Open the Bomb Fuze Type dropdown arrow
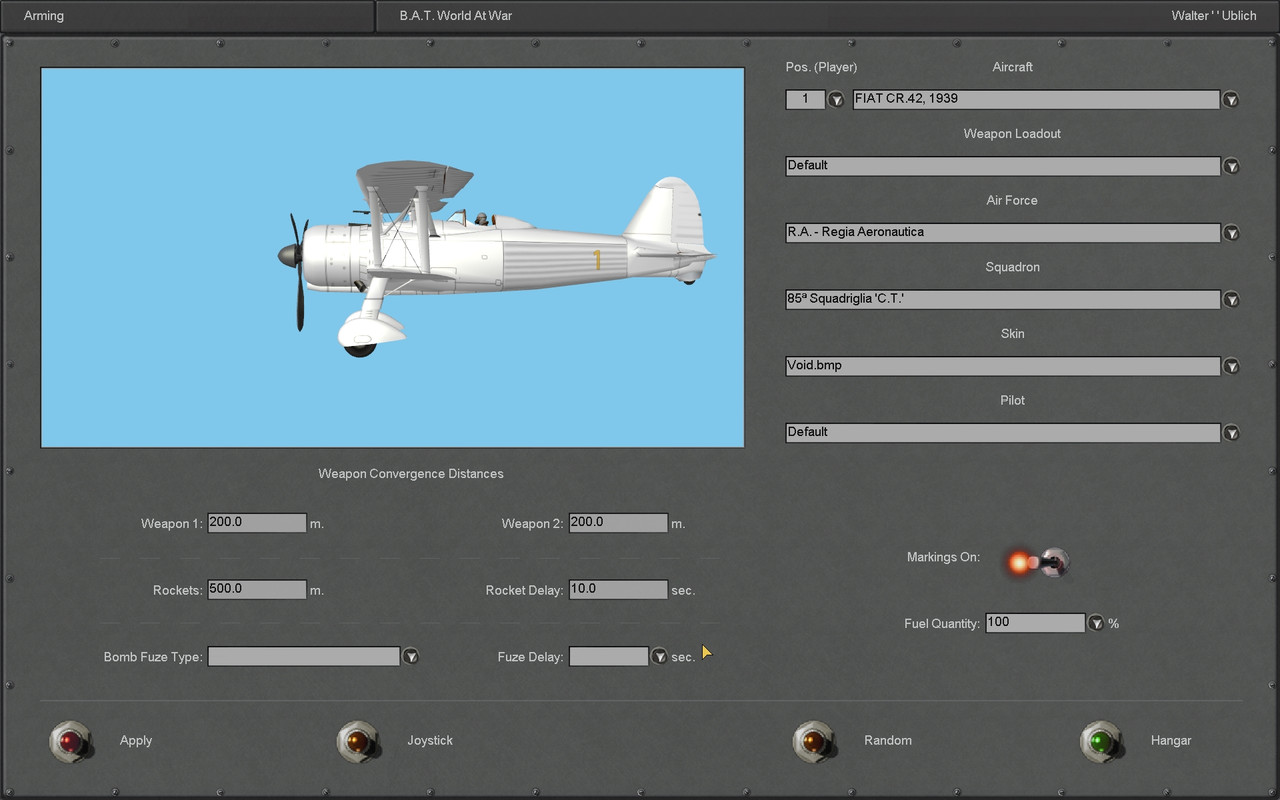 coord(410,657)
